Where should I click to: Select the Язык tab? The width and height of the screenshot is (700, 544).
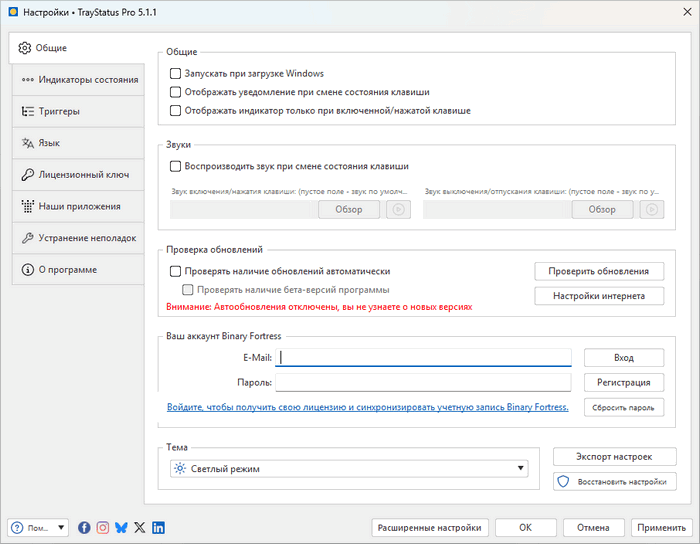(x=78, y=143)
